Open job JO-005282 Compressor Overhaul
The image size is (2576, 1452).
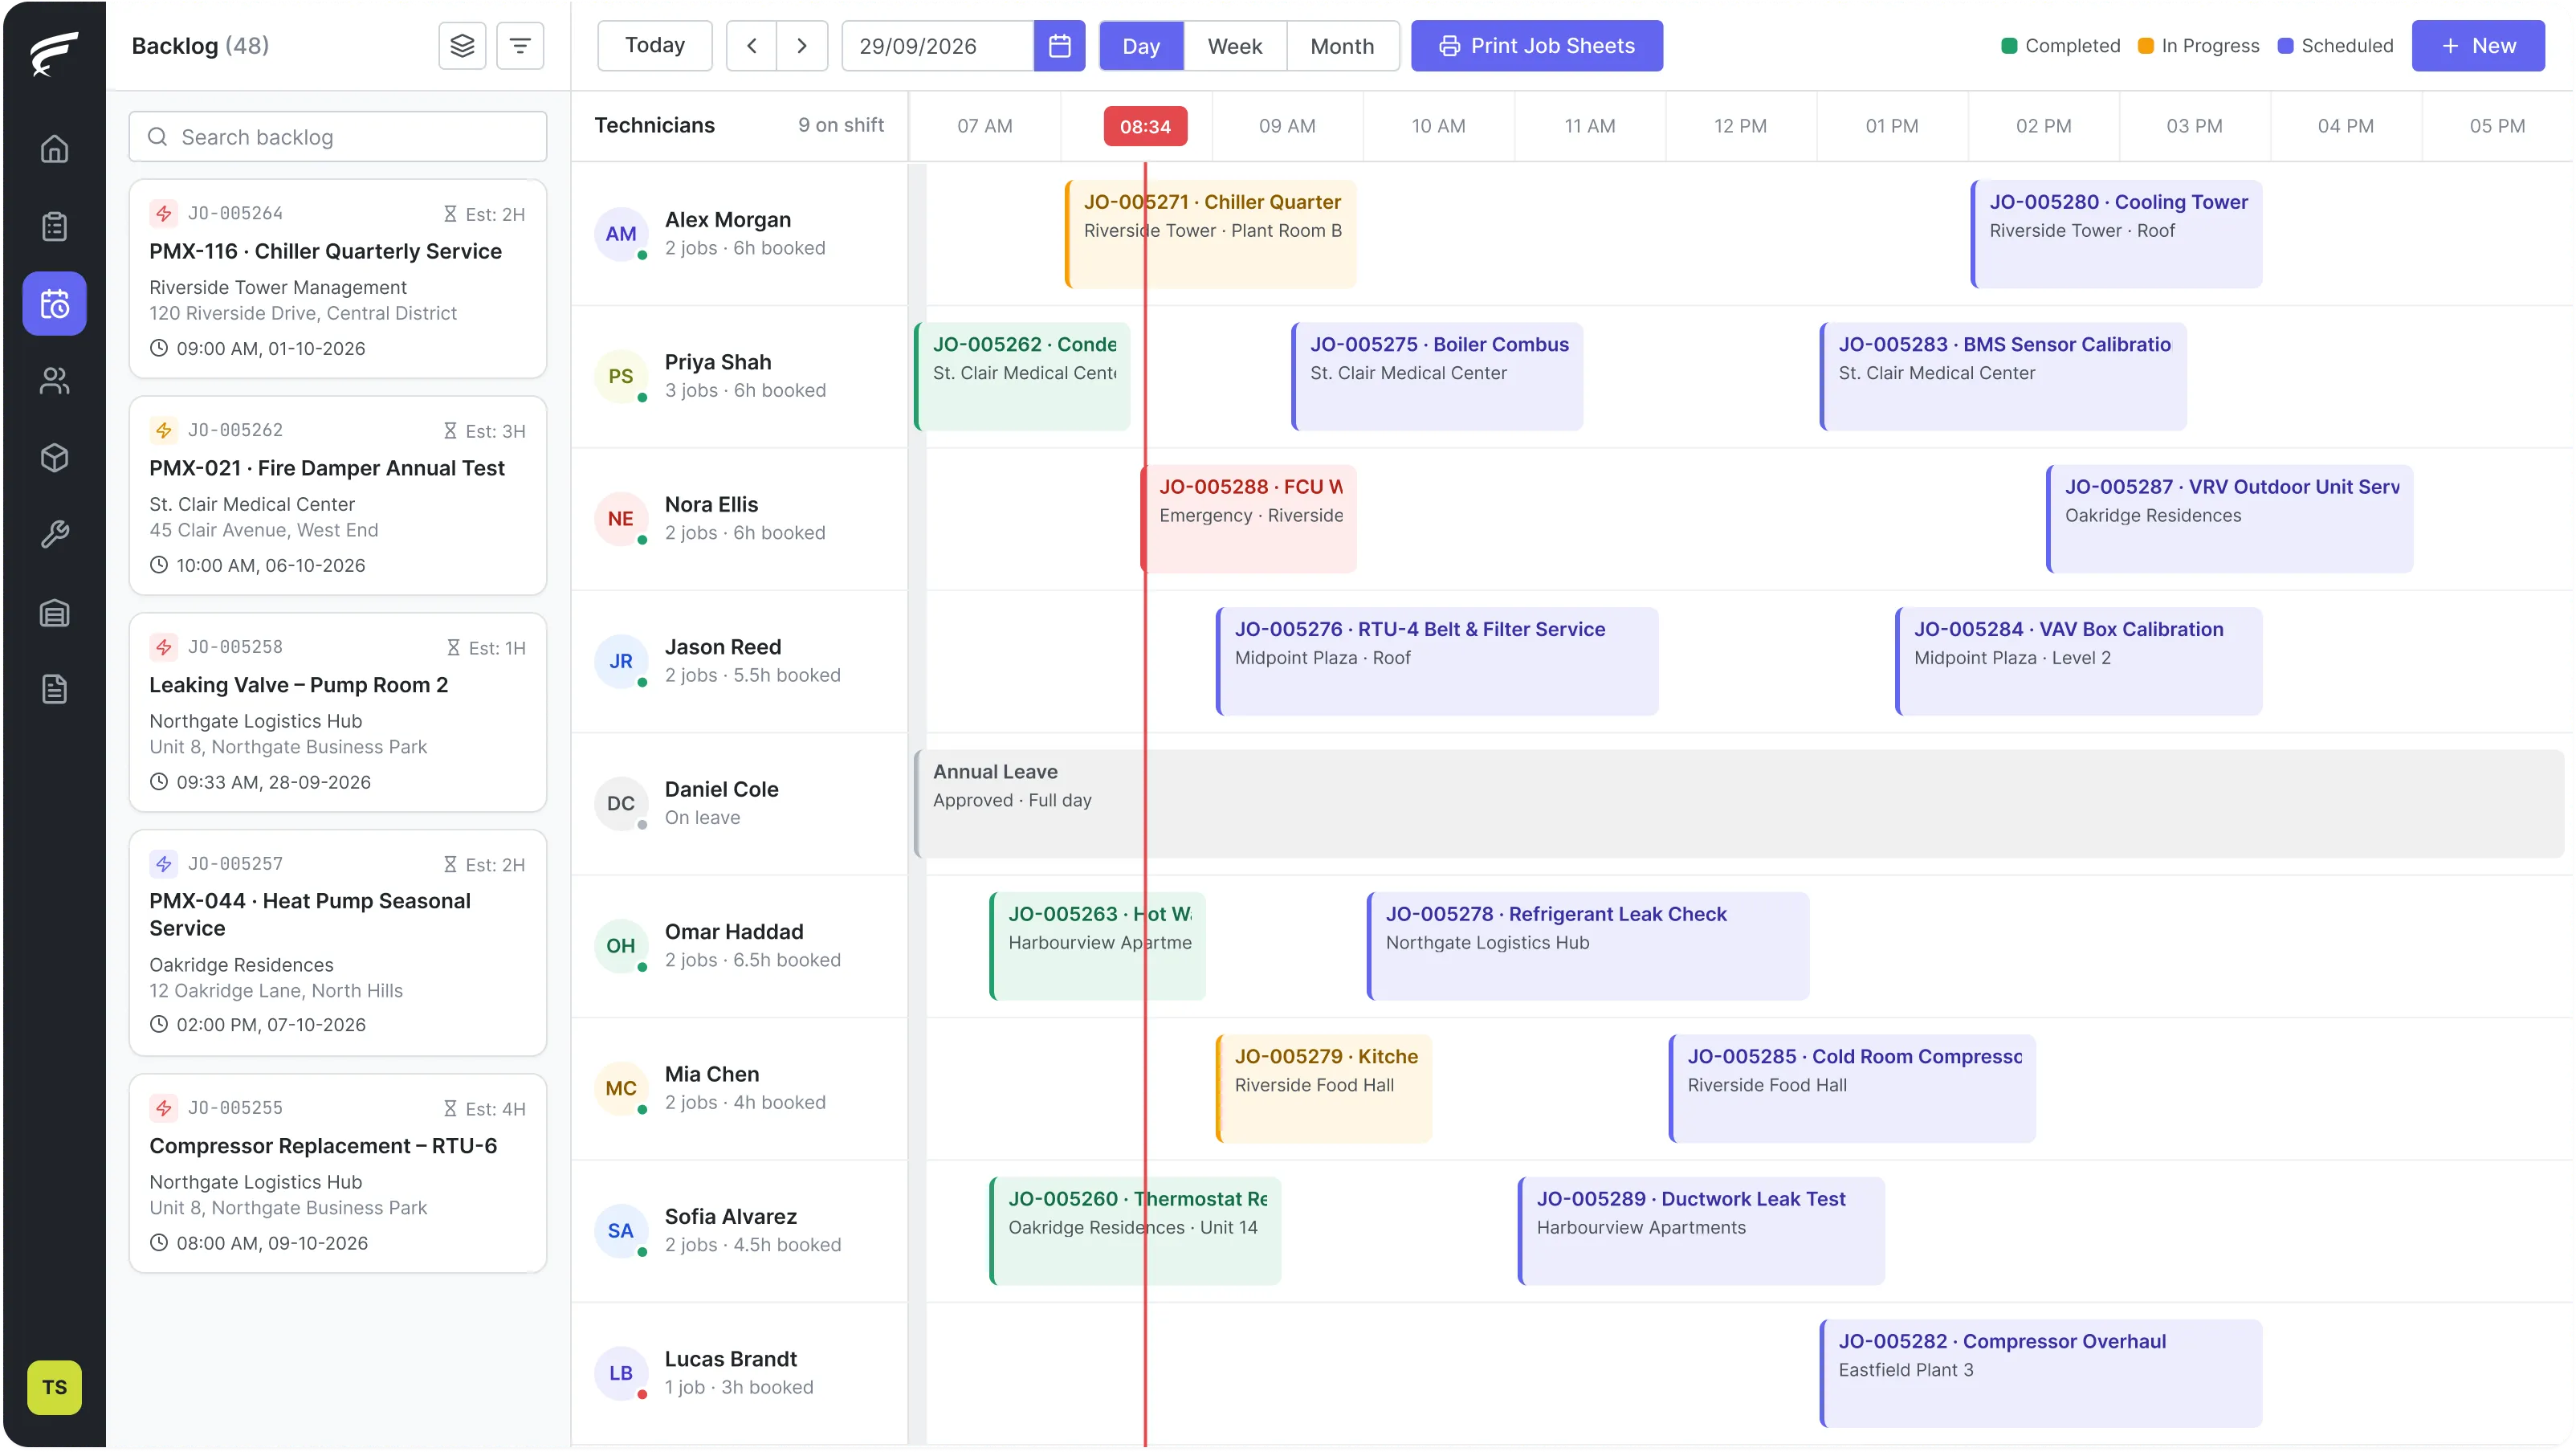(x=2041, y=1375)
